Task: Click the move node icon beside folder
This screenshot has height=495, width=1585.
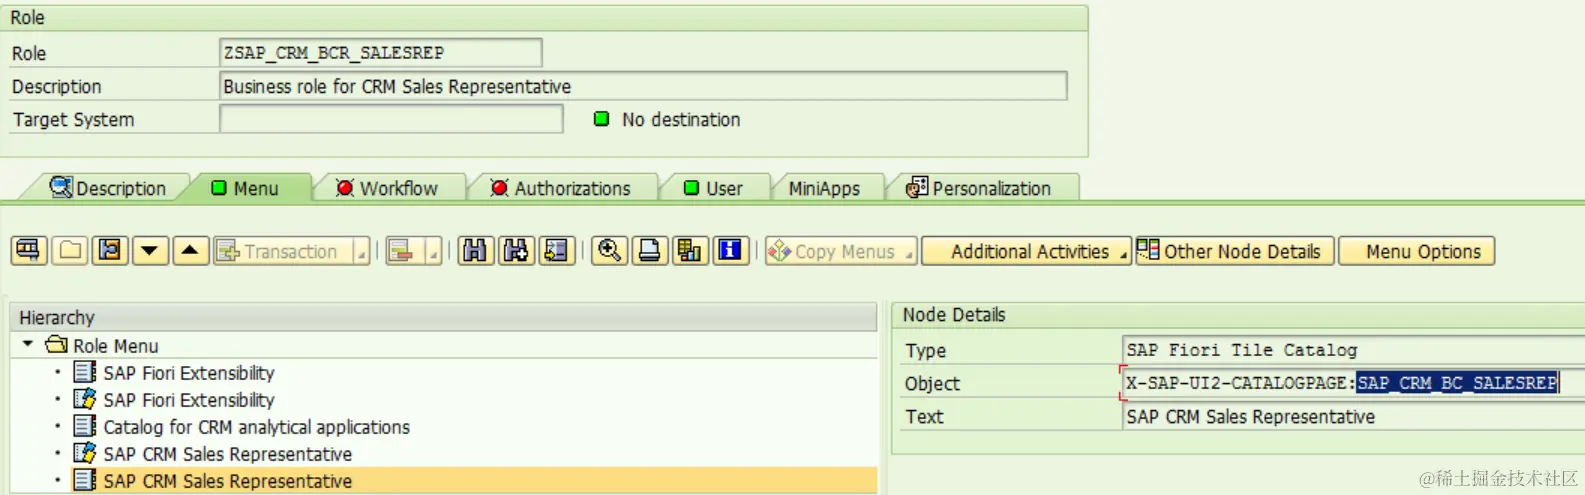Action: click(x=110, y=251)
